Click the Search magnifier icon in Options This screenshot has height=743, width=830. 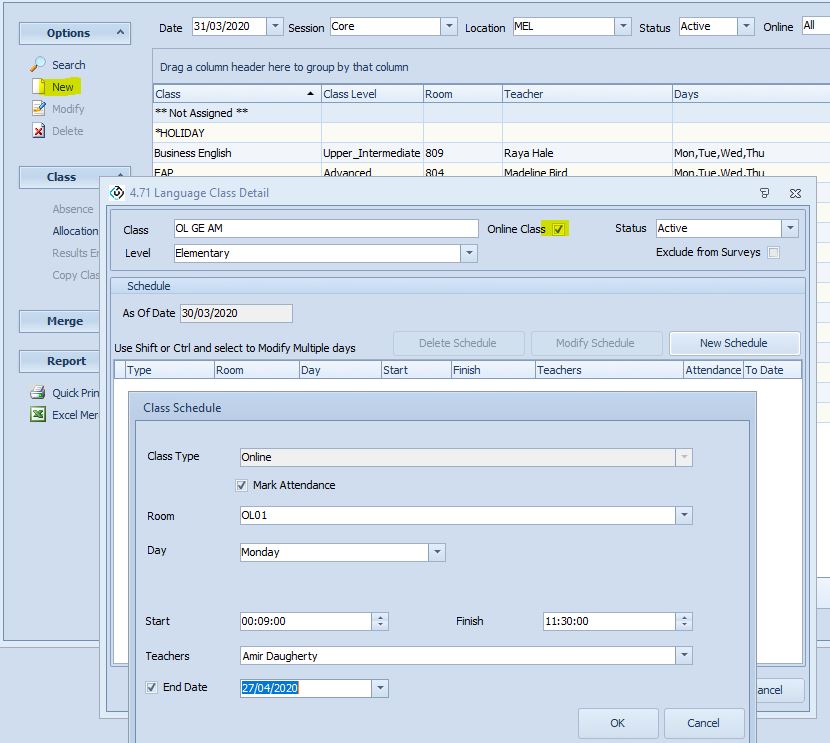click(38, 65)
